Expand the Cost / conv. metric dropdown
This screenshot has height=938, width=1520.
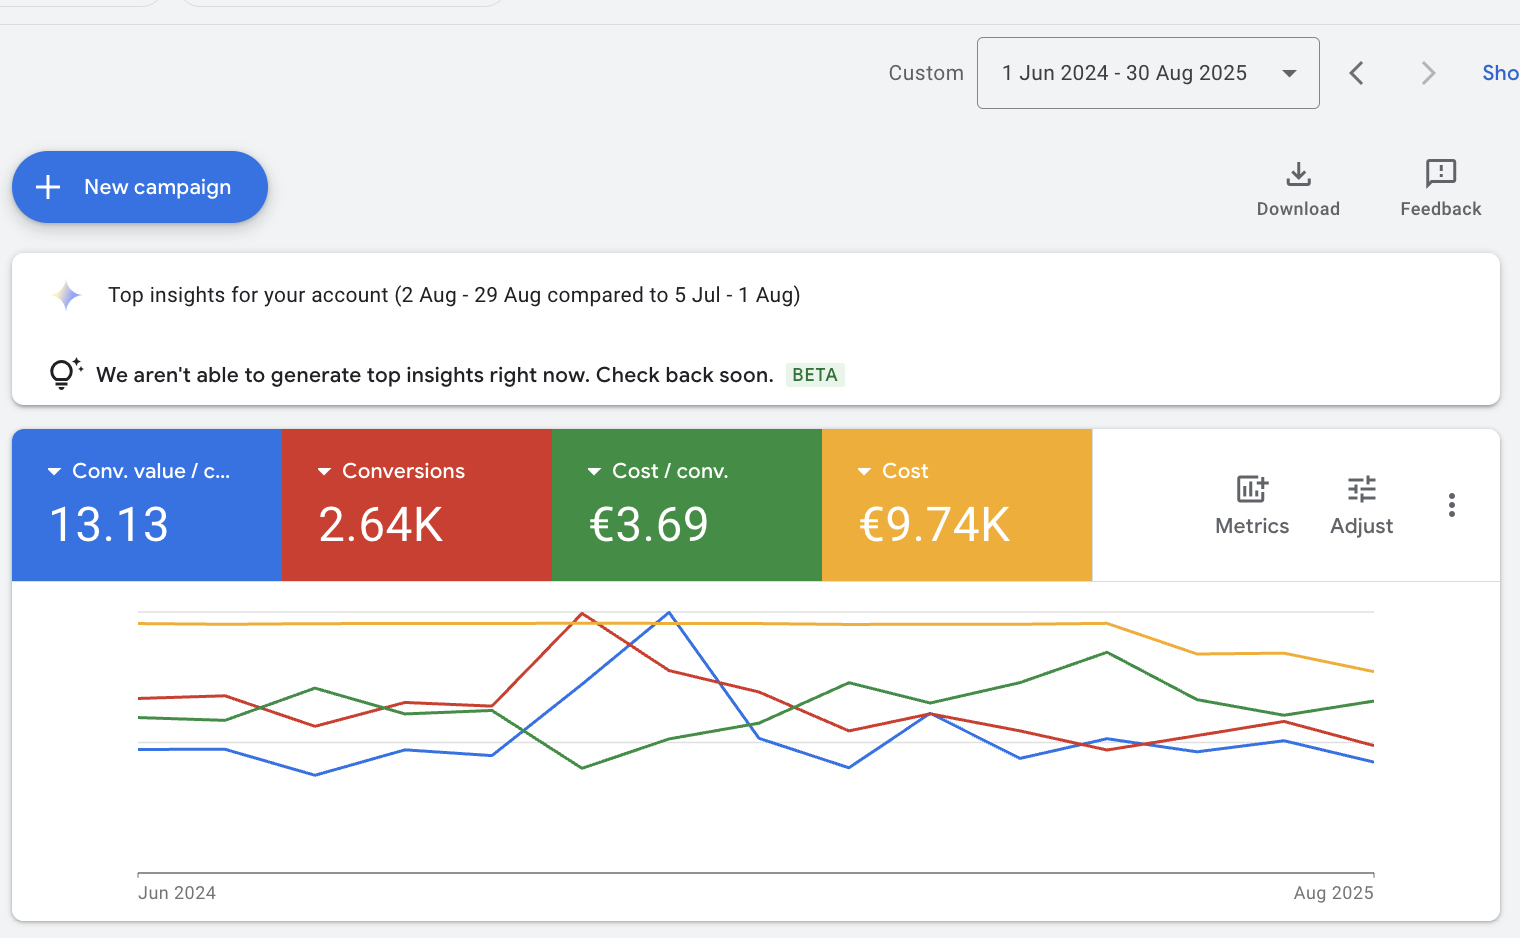[x=594, y=471]
